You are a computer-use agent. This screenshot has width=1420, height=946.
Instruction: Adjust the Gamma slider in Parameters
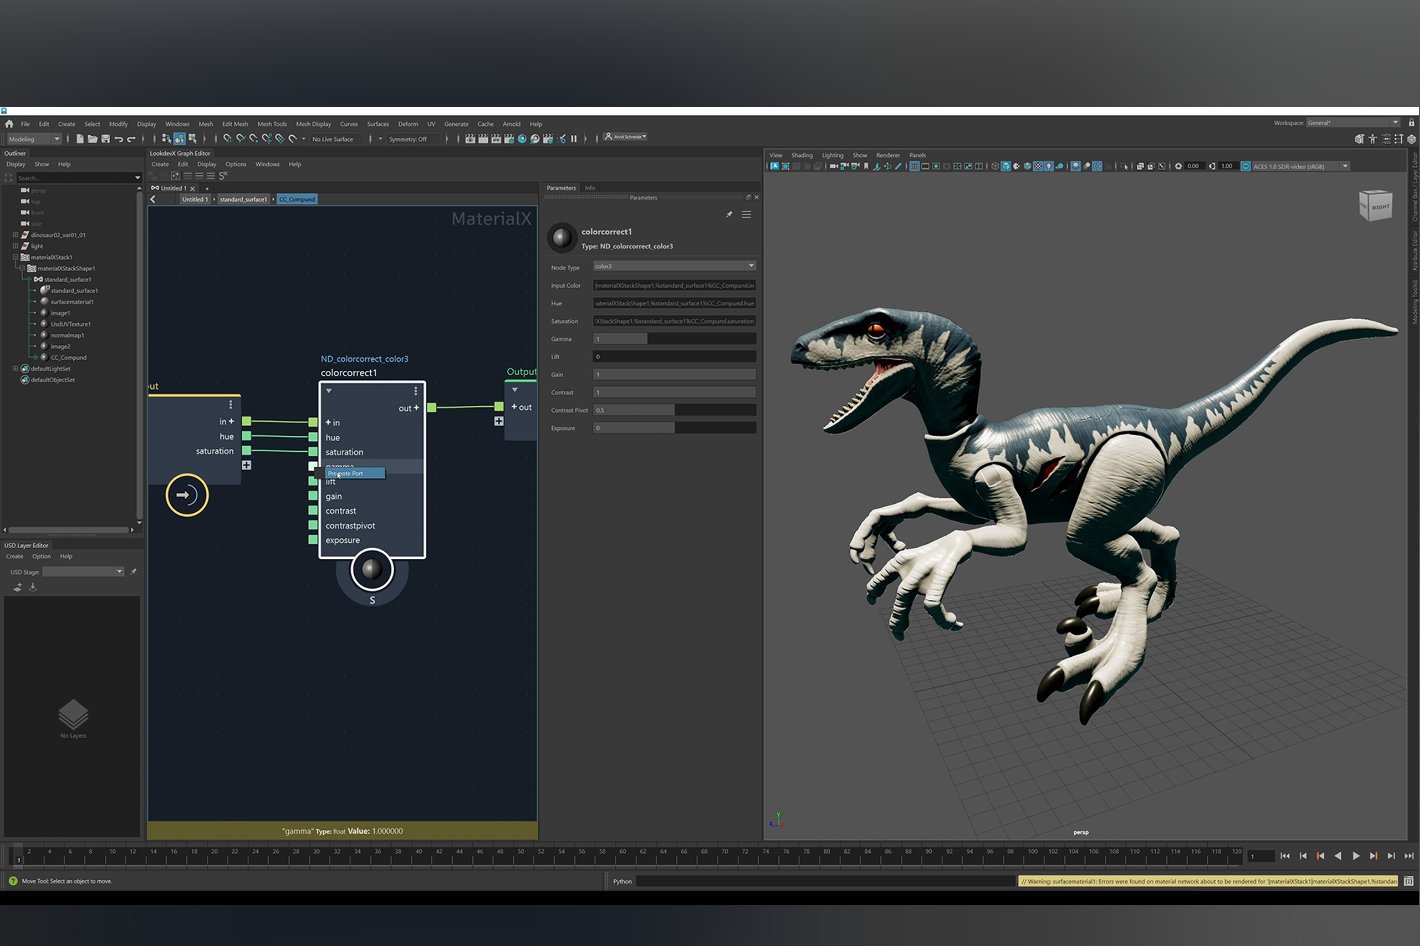[x=674, y=339]
